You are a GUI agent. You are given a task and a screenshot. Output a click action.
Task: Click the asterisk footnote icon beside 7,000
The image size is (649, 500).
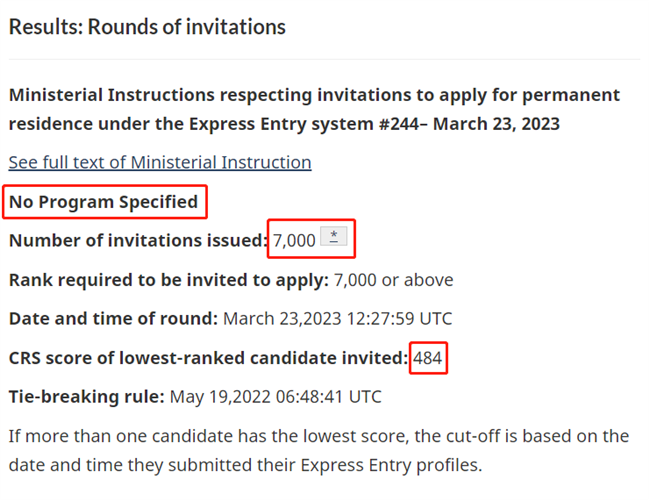coord(333,237)
